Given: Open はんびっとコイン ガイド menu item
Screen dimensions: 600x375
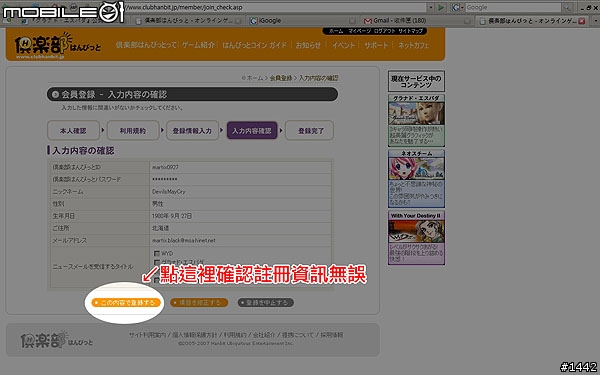Looking at the screenshot, I should tap(254, 45).
